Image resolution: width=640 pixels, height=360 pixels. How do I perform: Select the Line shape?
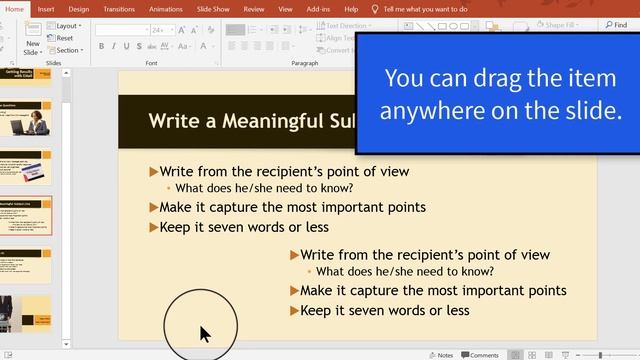point(420,26)
